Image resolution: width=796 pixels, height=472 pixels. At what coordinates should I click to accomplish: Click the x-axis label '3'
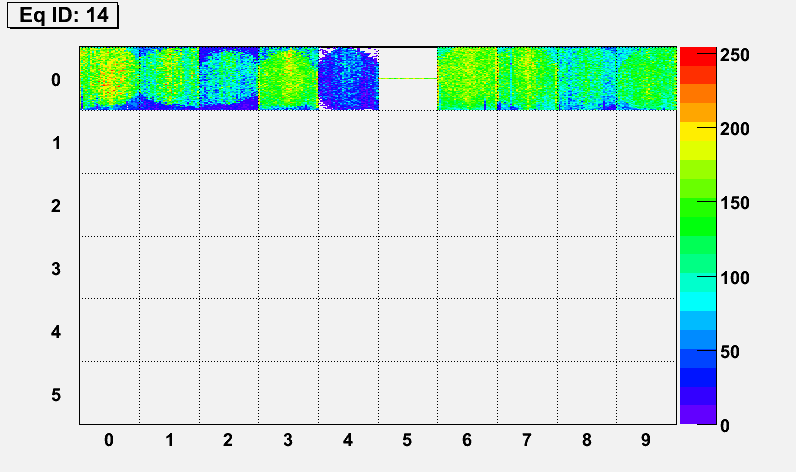click(288, 440)
